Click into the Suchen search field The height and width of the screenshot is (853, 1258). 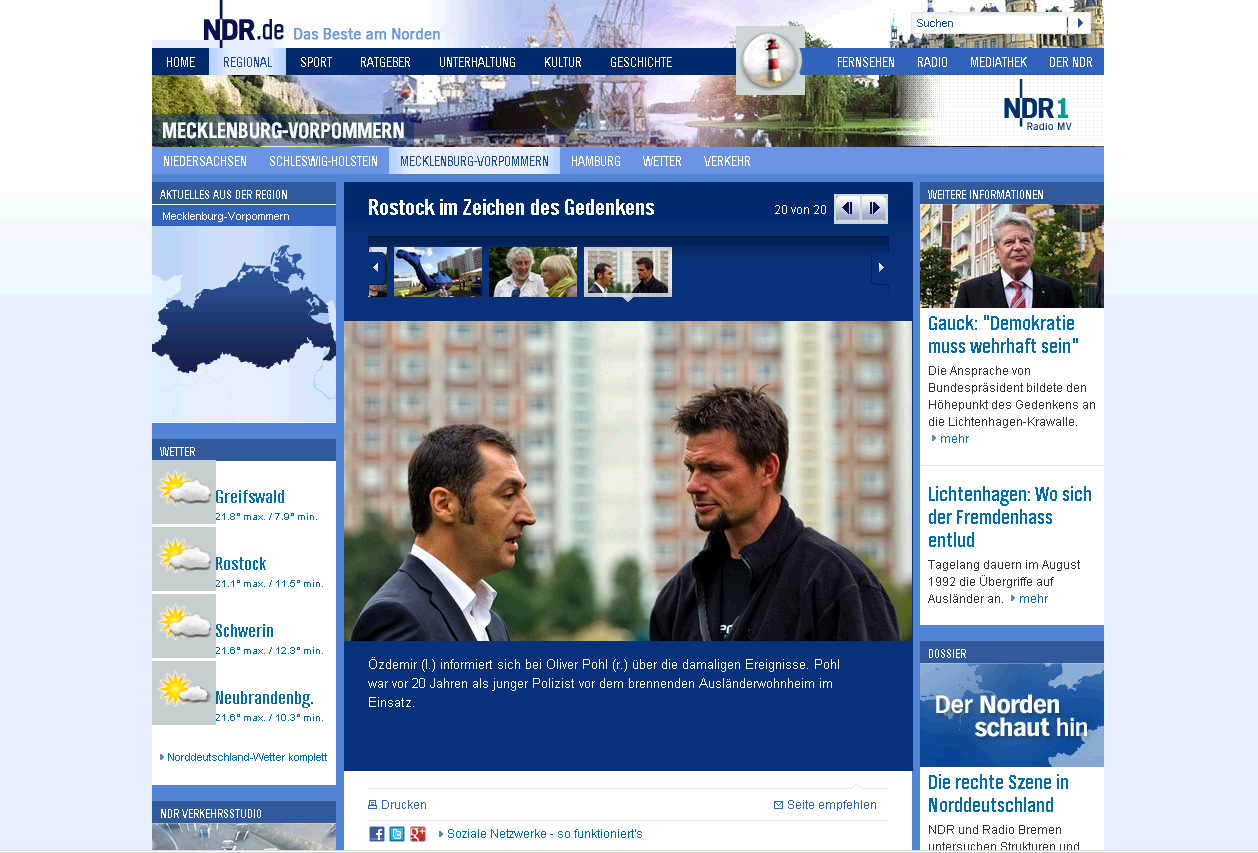(x=988, y=23)
